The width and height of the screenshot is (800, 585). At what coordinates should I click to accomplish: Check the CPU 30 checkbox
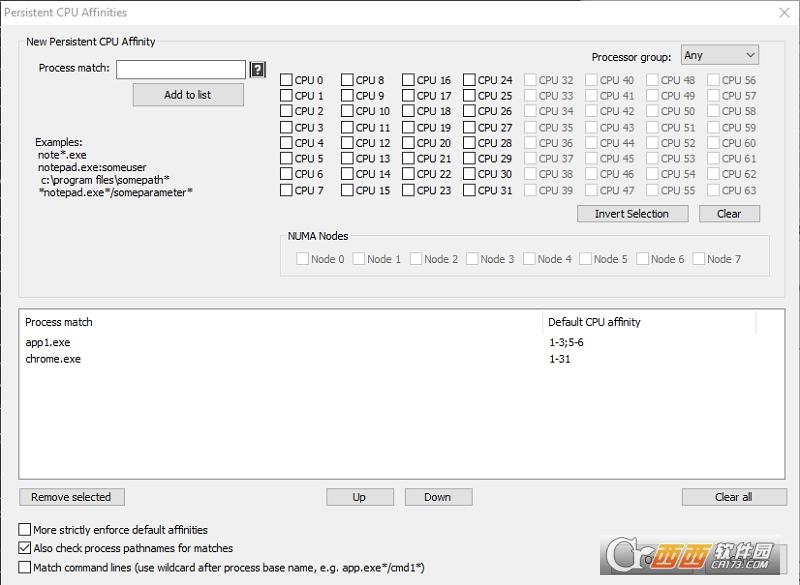tap(469, 174)
